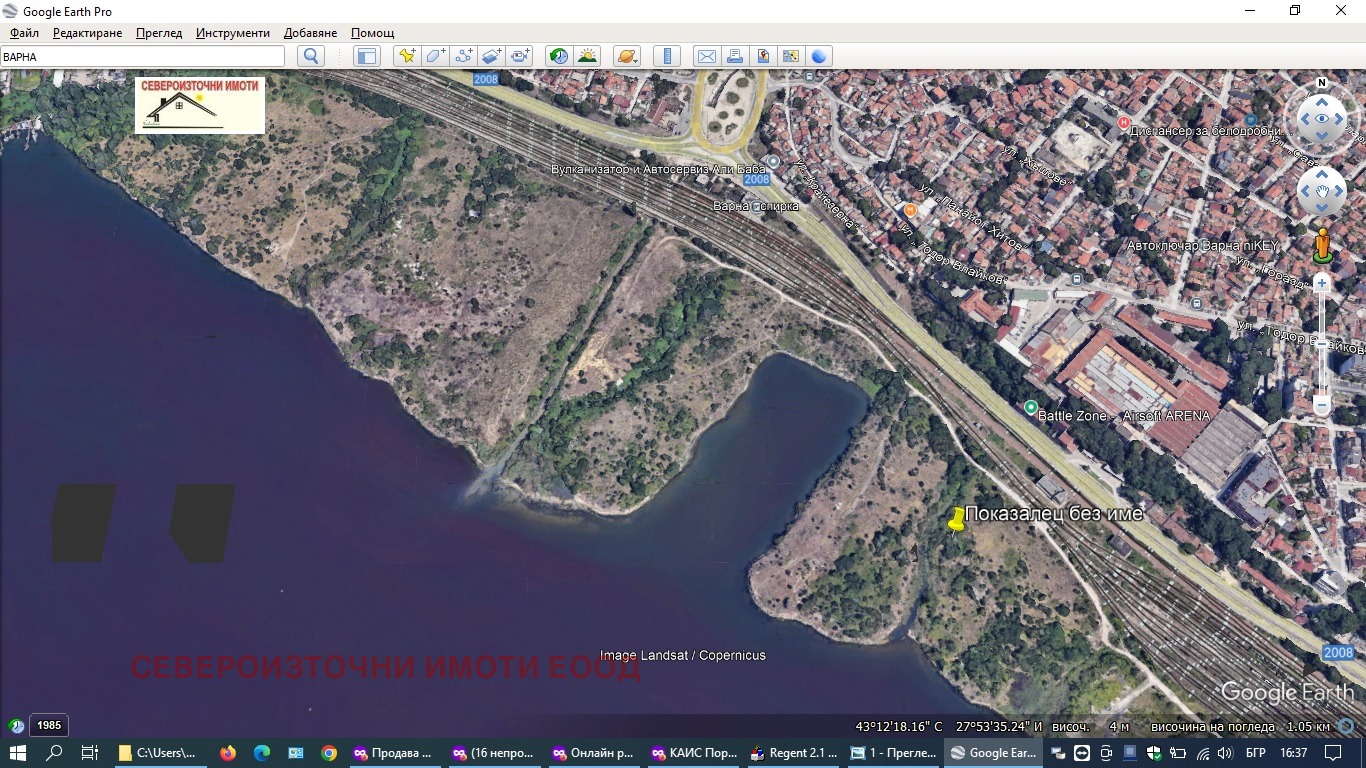Open the Инструменти menu
The height and width of the screenshot is (768, 1366).
click(x=232, y=32)
